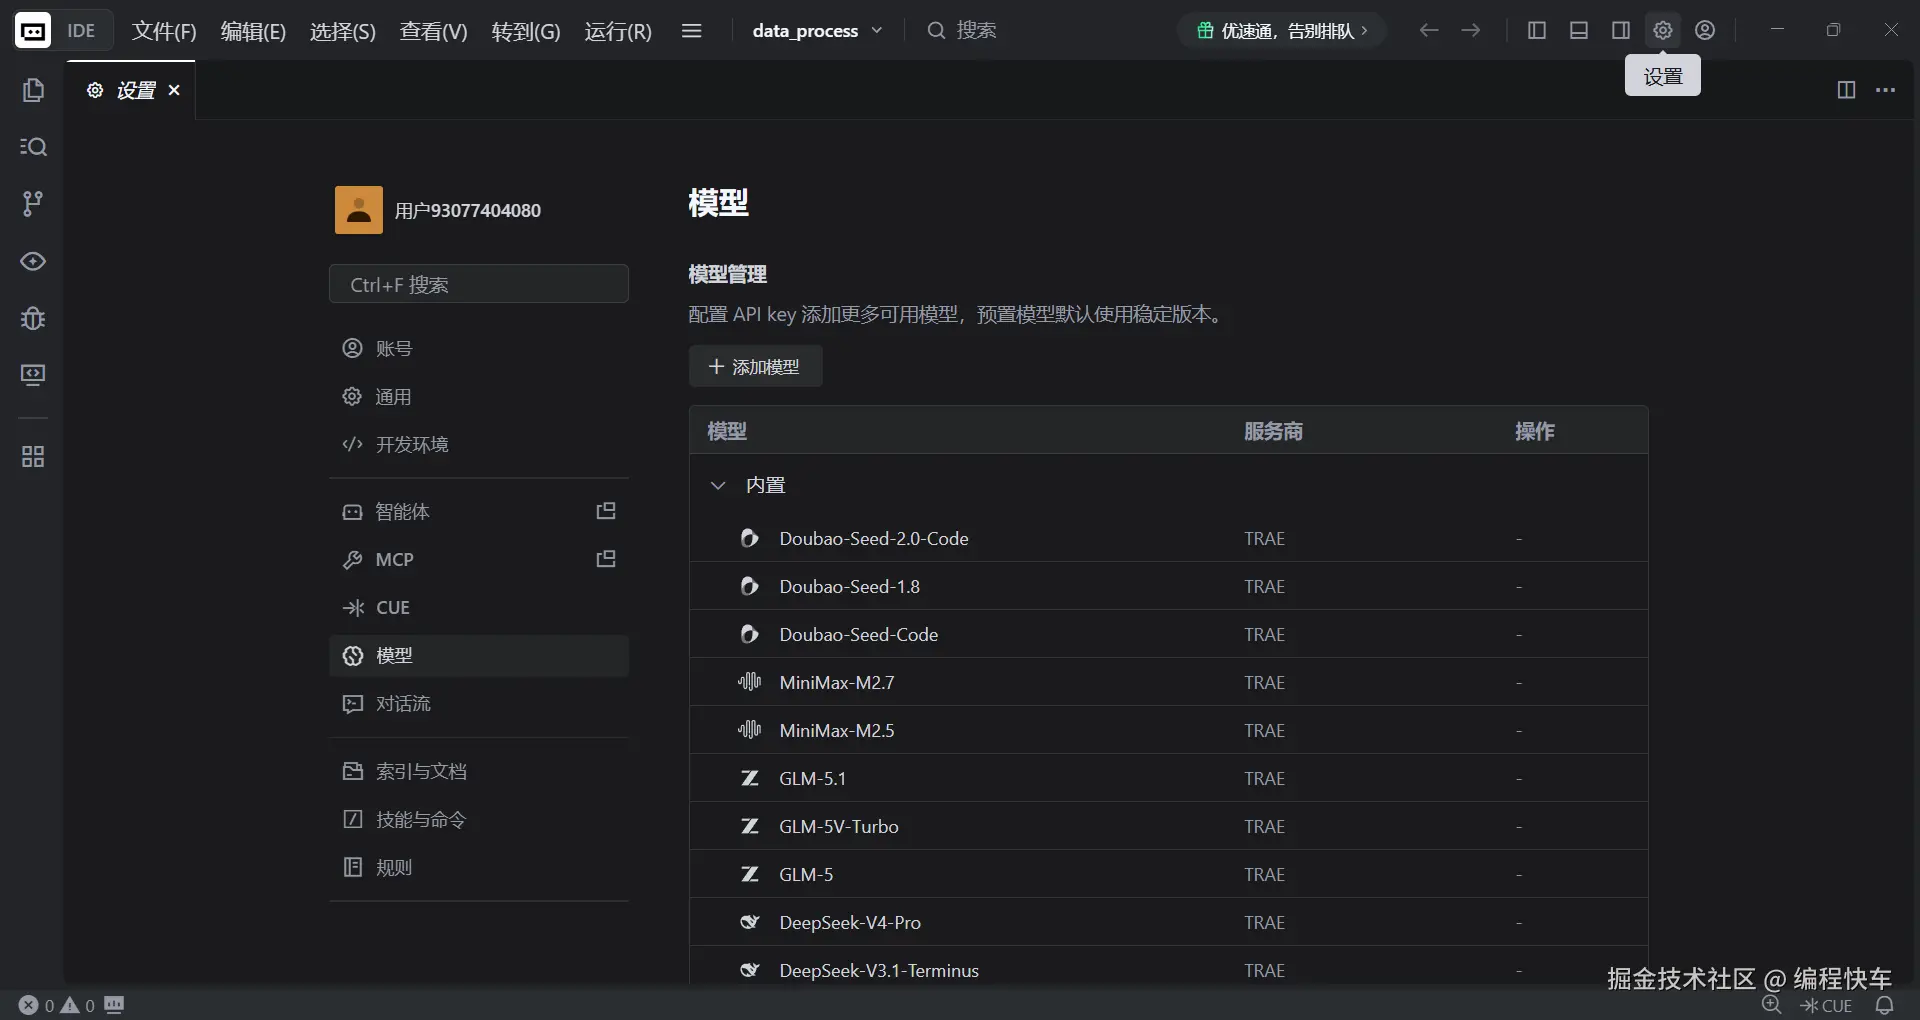Open the 规则 settings section
Screen dimensions: 1920x1020
click(x=479, y=867)
